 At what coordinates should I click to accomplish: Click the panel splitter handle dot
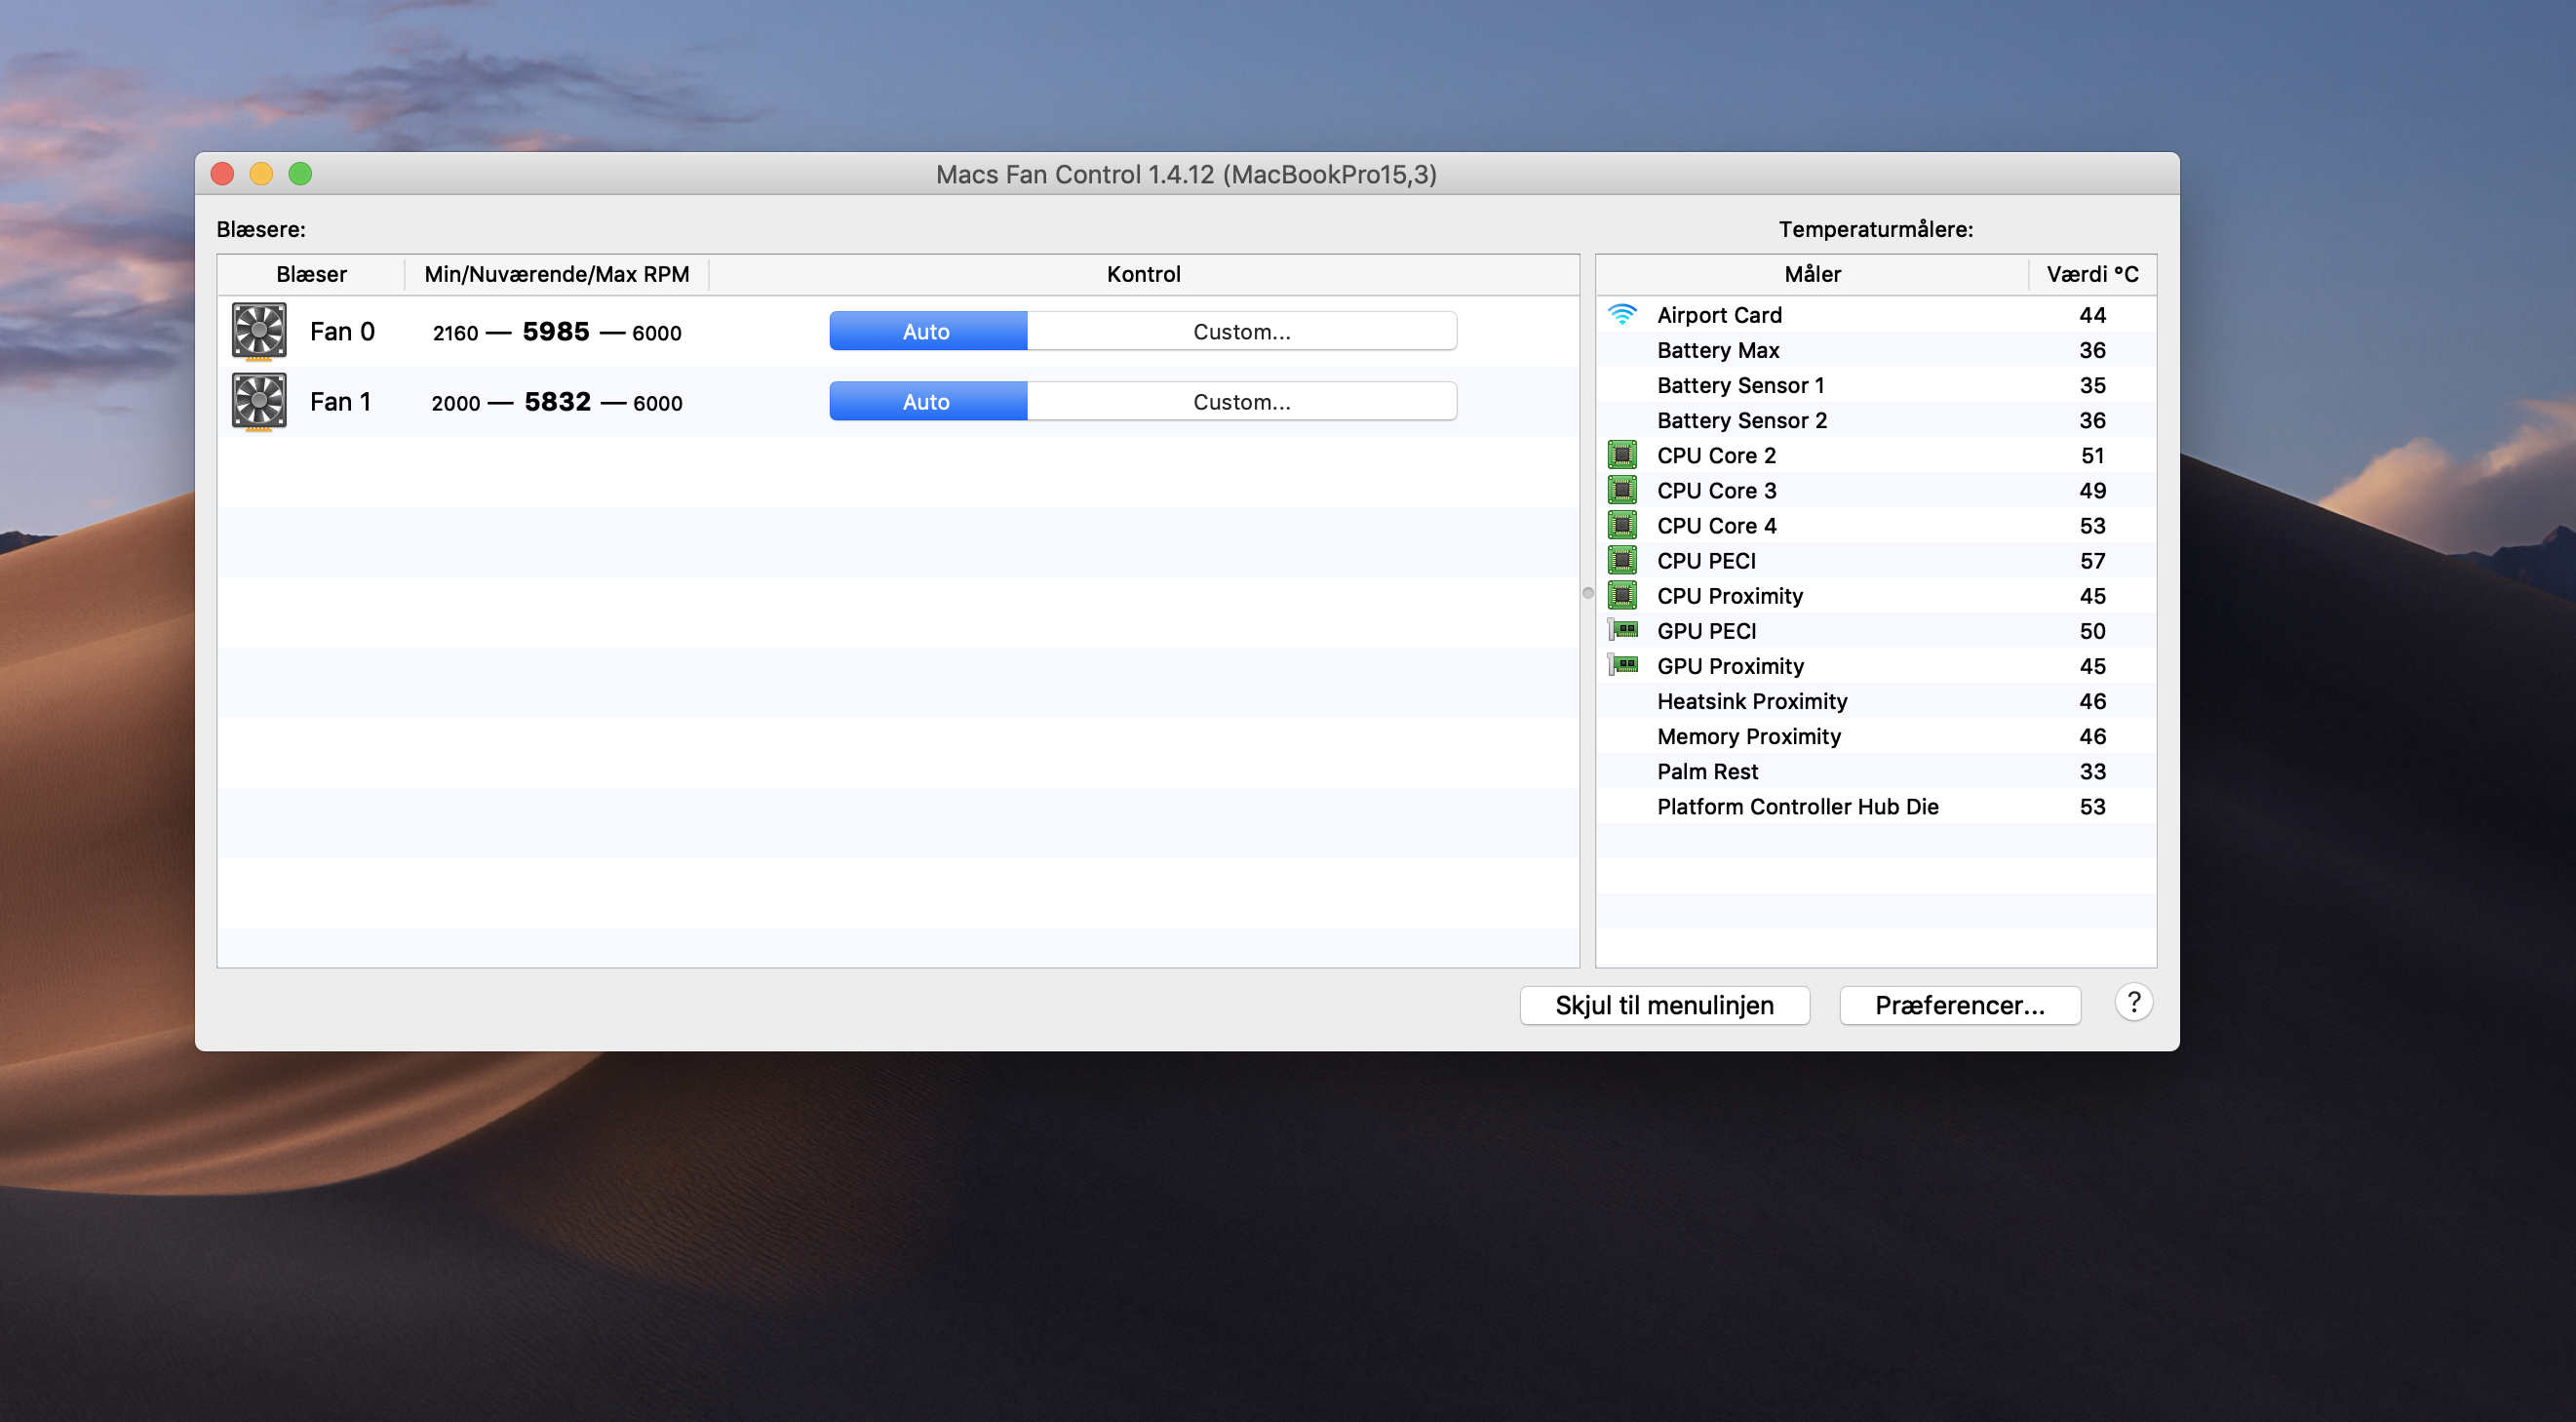coord(1588,593)
